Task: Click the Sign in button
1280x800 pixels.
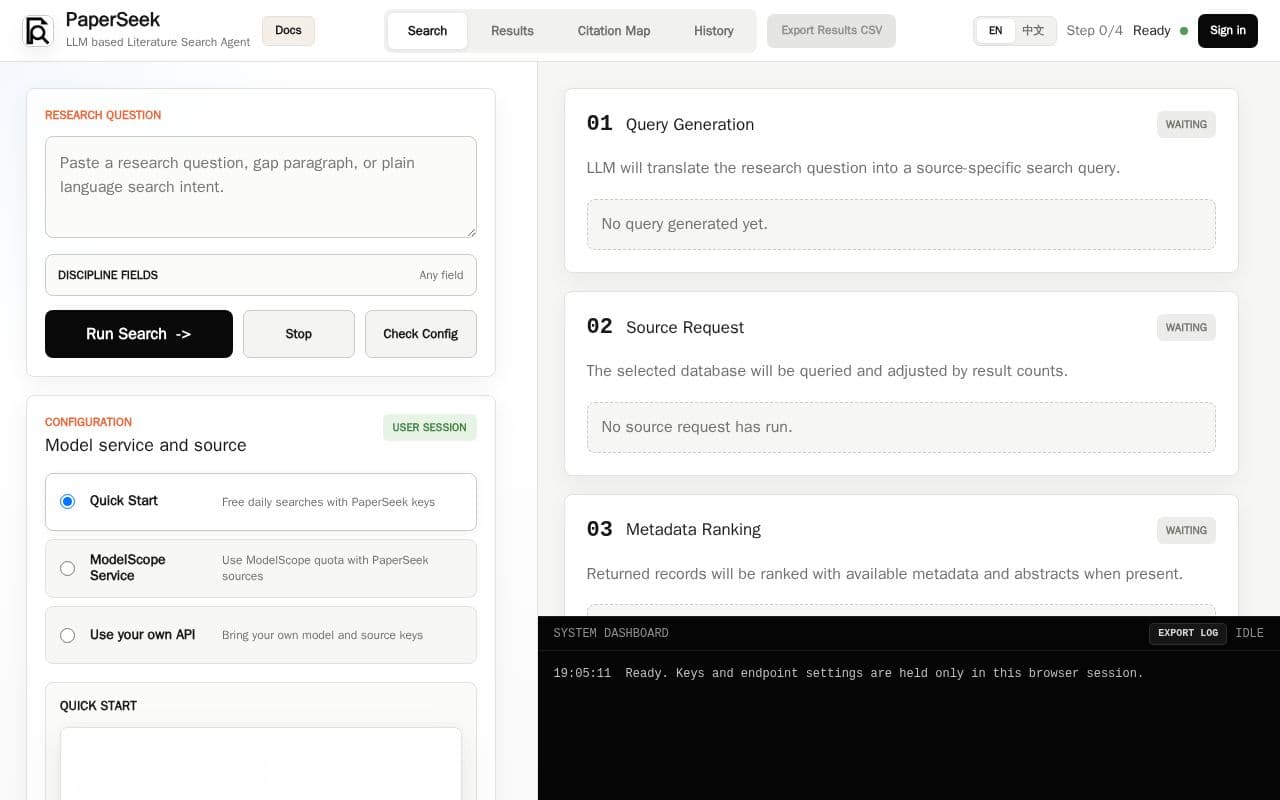Action: [1228, 31]
